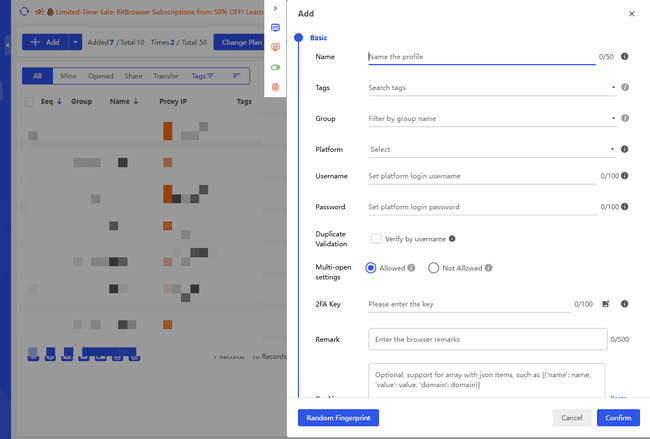Focus the platform login password input
This screenshot has width=650, height=439.
(483, 207)
